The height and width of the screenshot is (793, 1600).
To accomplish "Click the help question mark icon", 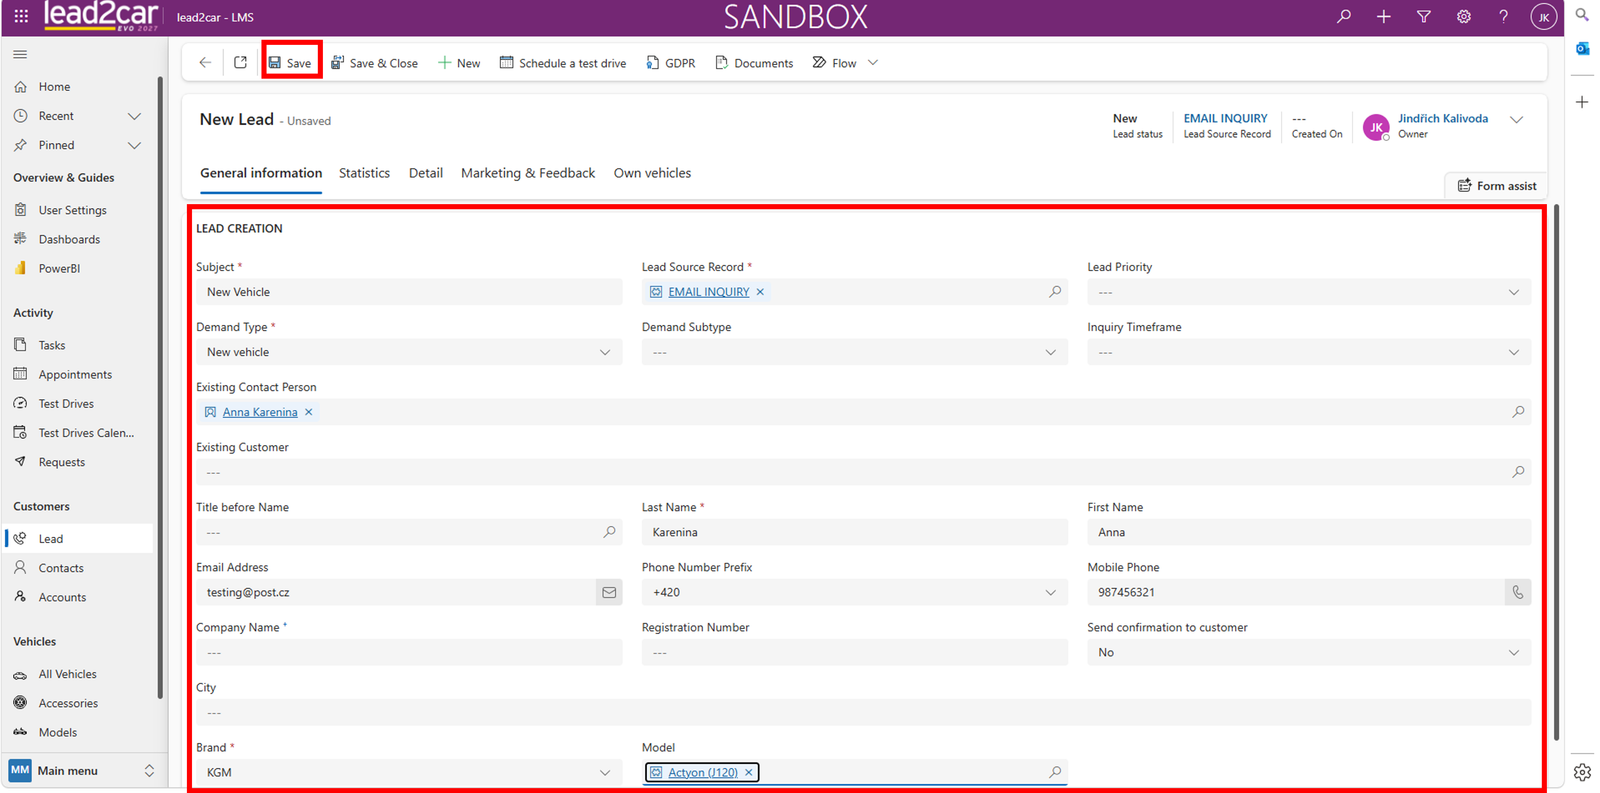I will click(x=1503, y=16).
